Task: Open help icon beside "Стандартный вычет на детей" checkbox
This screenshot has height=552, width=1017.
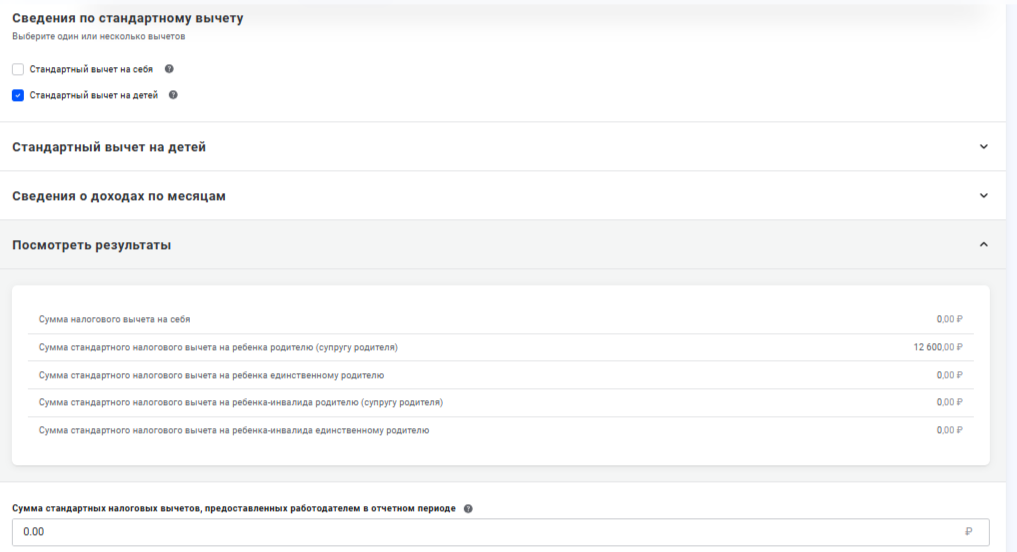Action: (173, 96)
